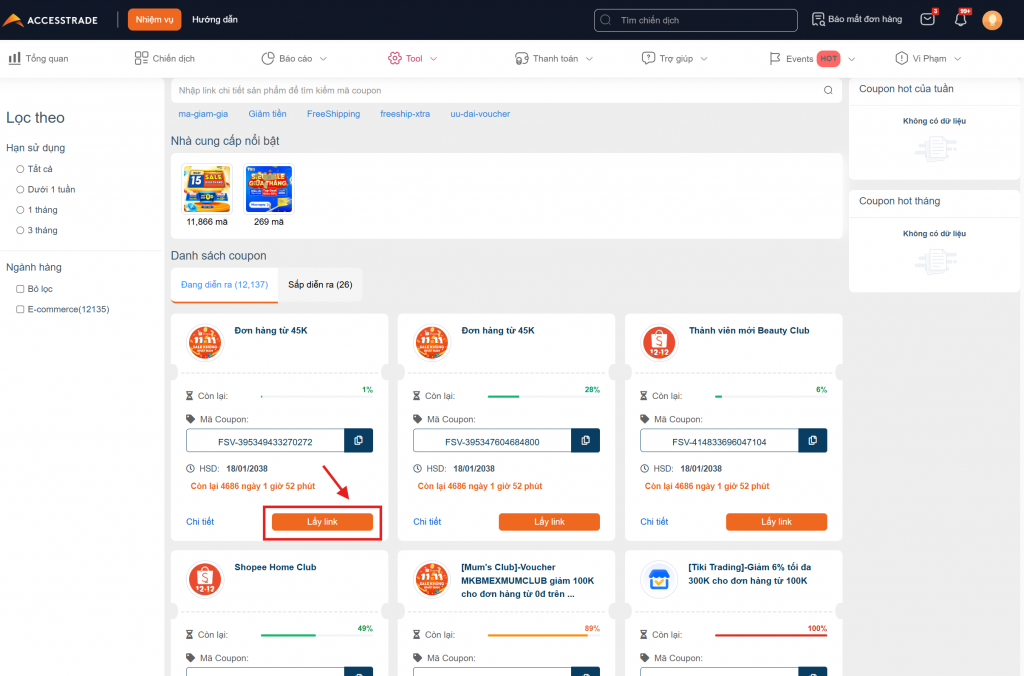This screenshot has width=1024, height=676.
Task: Click the Tổng quan bar chart icon
Action: pos(14,58)
